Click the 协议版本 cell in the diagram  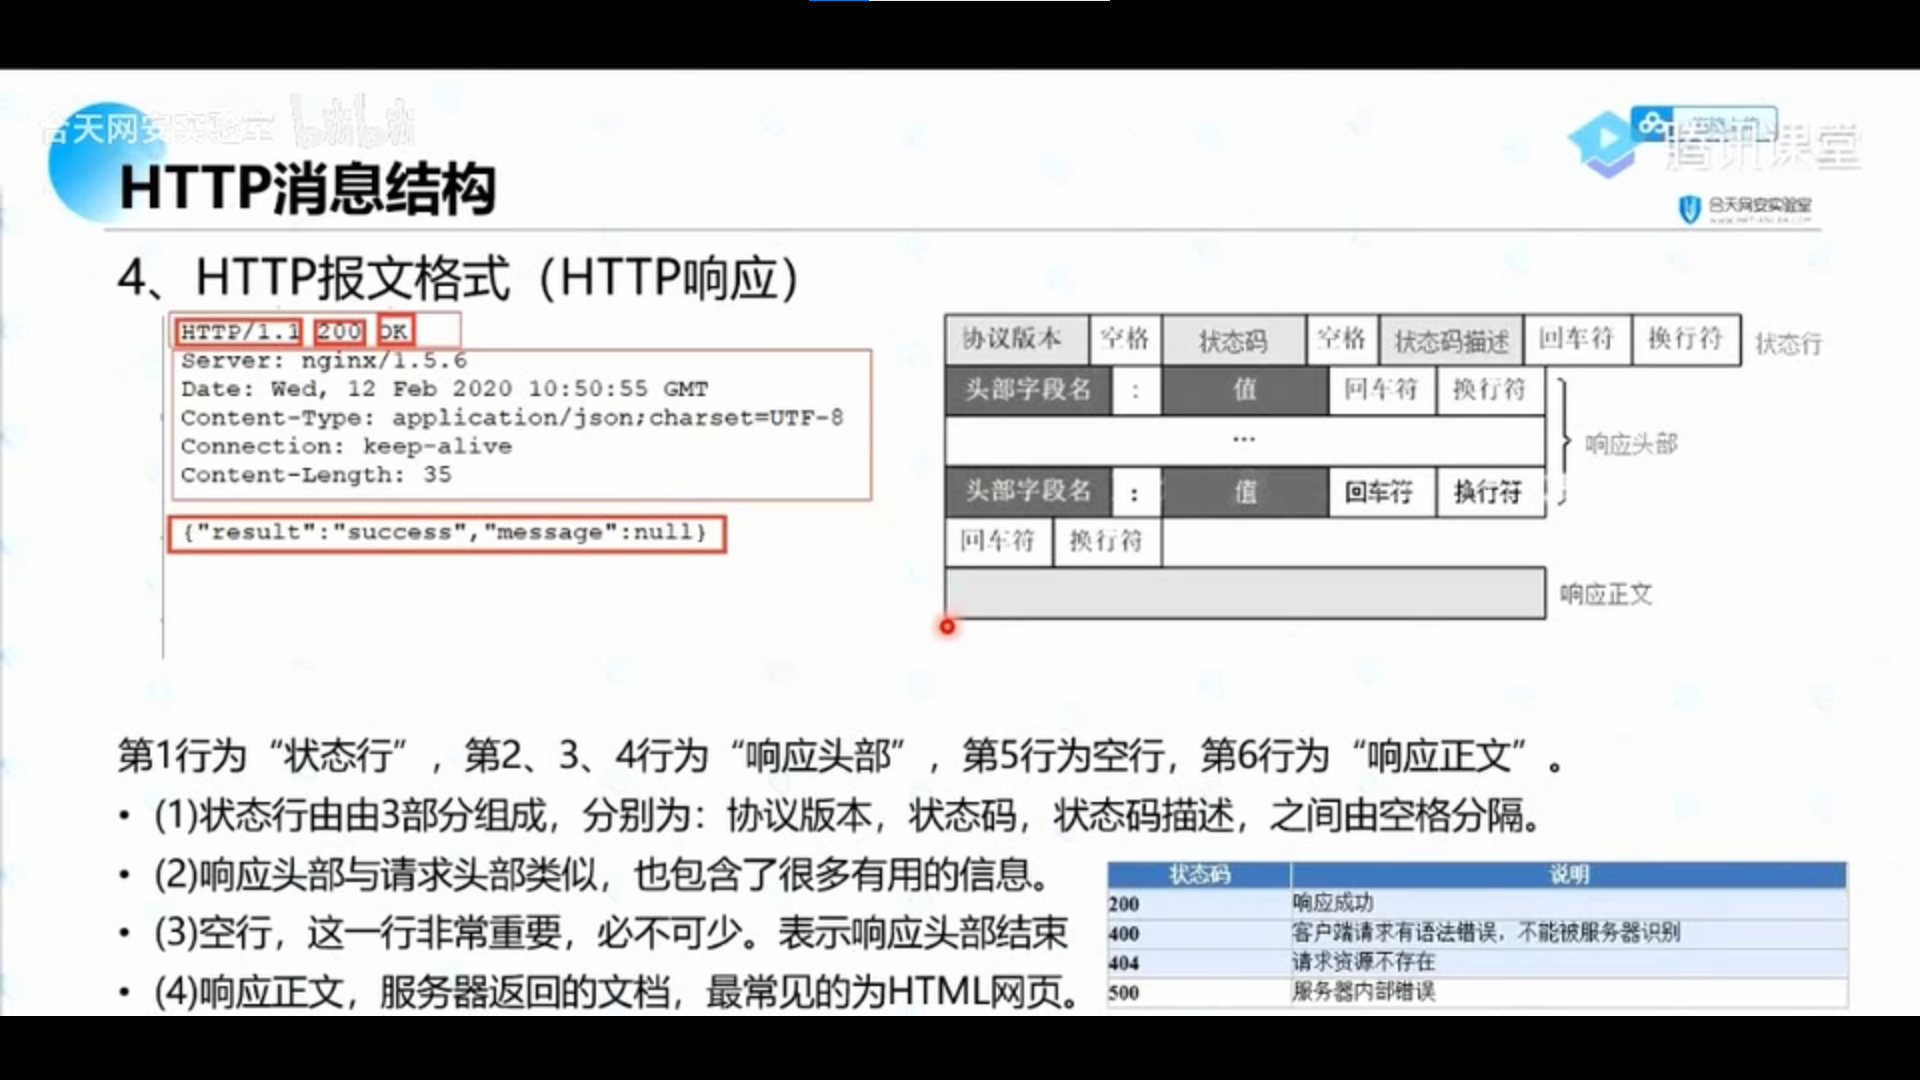(x=1015, y=340)
